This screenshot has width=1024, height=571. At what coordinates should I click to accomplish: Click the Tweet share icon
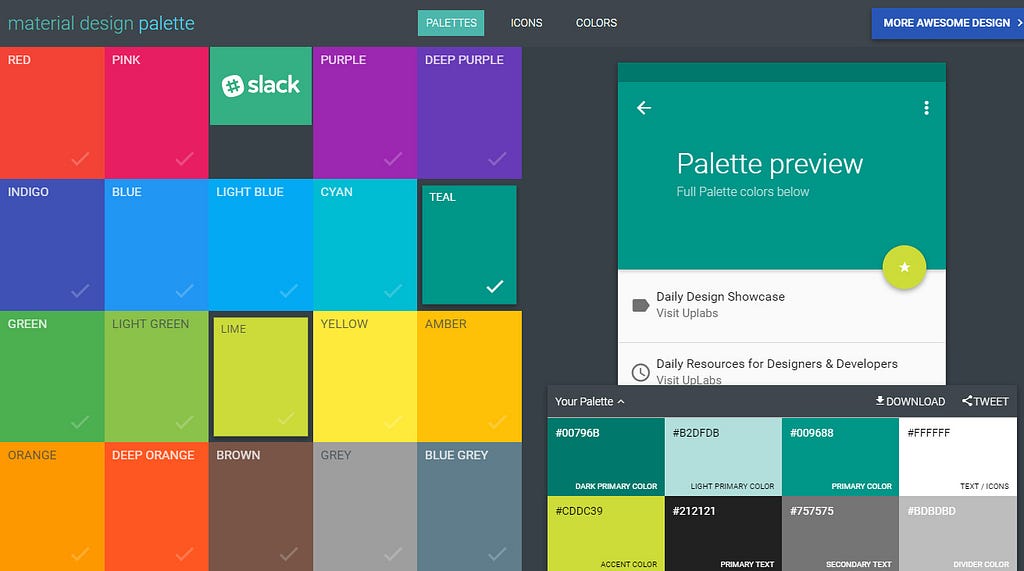pos(967,400)
